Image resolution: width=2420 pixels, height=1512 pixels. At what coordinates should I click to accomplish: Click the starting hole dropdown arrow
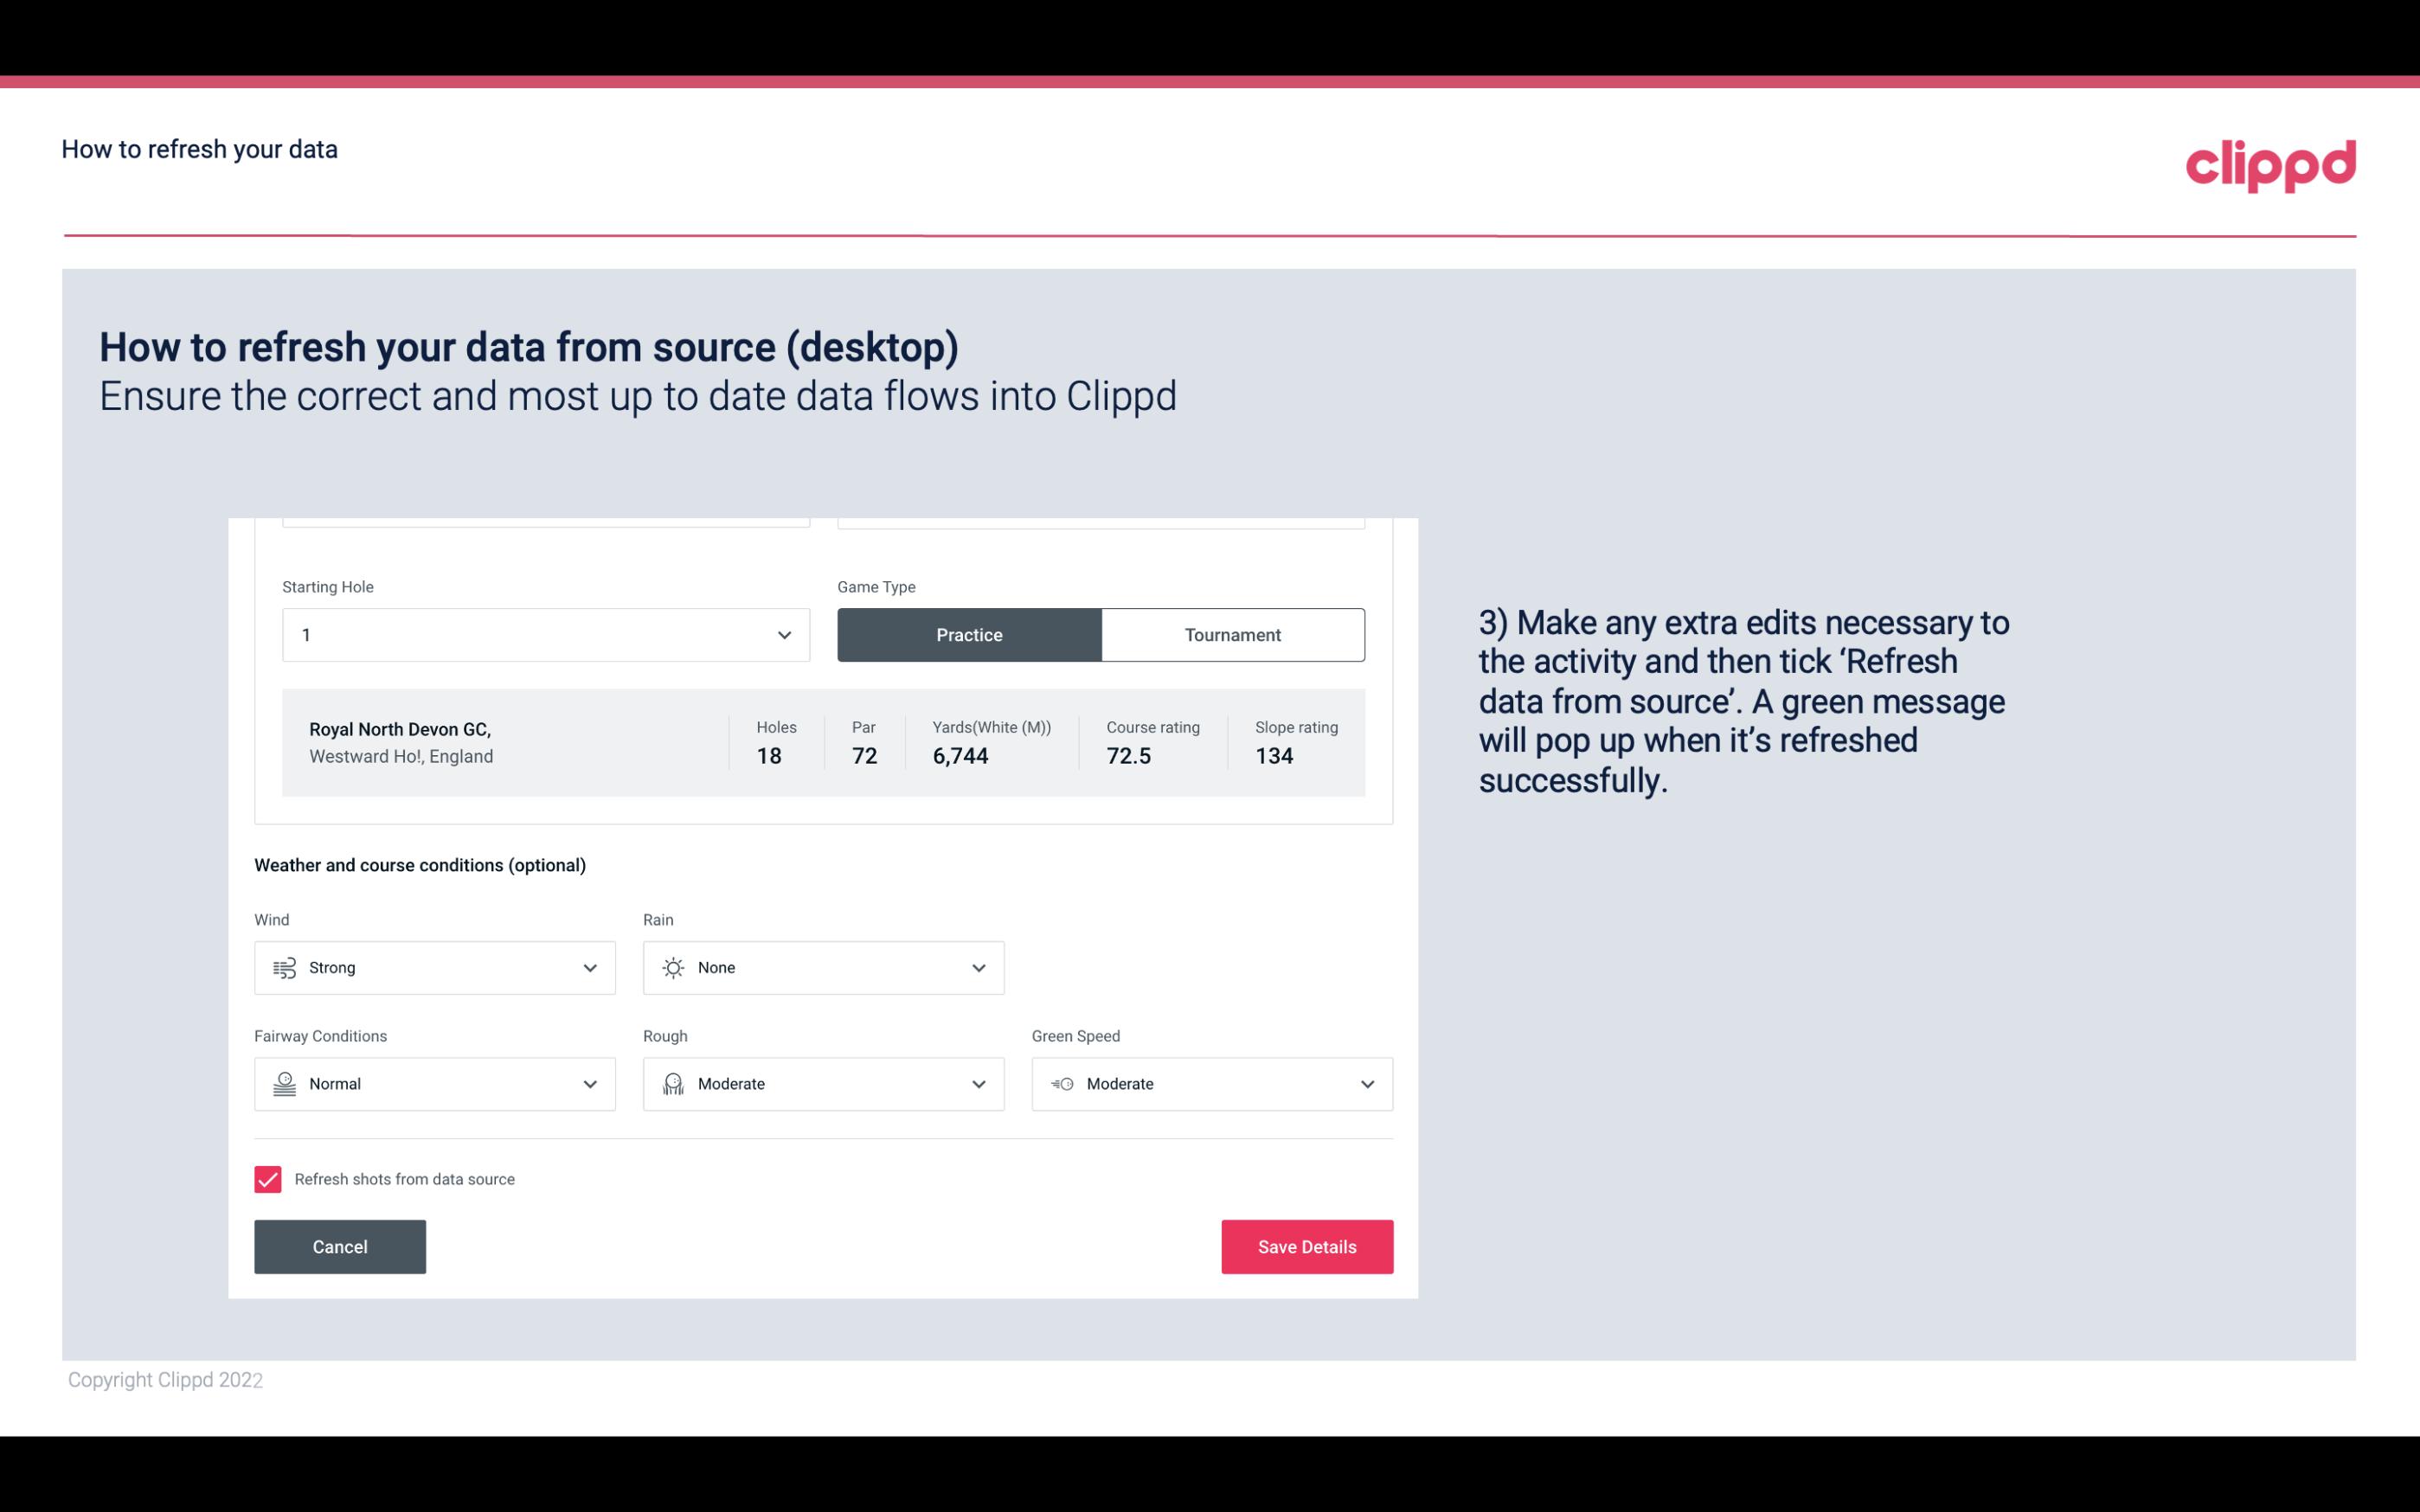click(784, 634)
